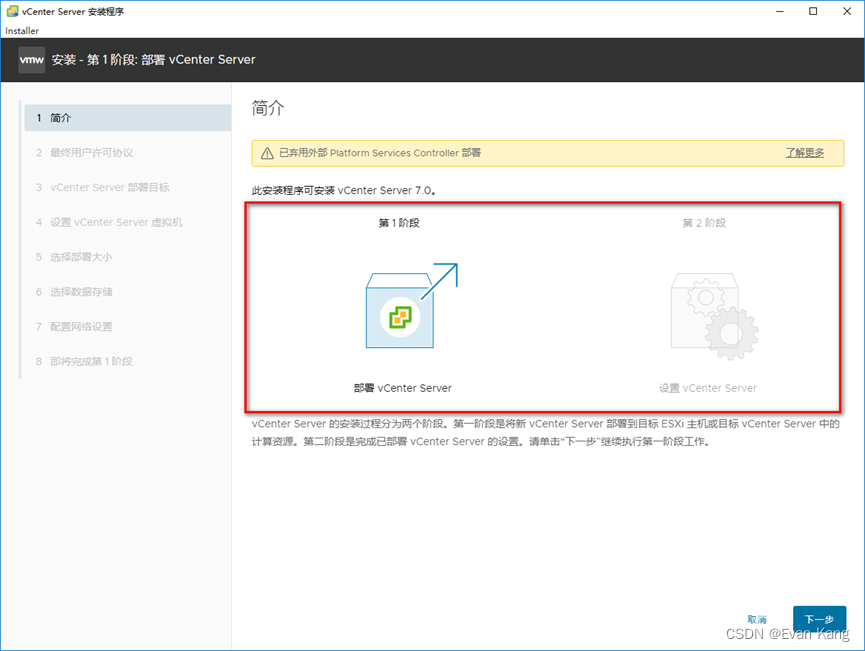Click the warning triangle icon in banner
This screenshot has width=865, height=651.
267,153
